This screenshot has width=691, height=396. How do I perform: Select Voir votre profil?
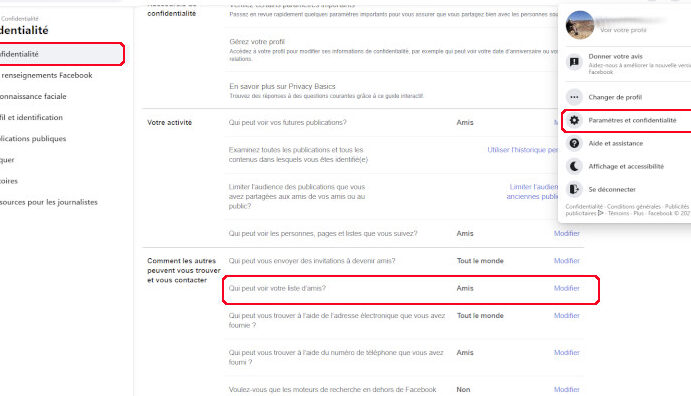pyautogui.click(x=623, y=30)
